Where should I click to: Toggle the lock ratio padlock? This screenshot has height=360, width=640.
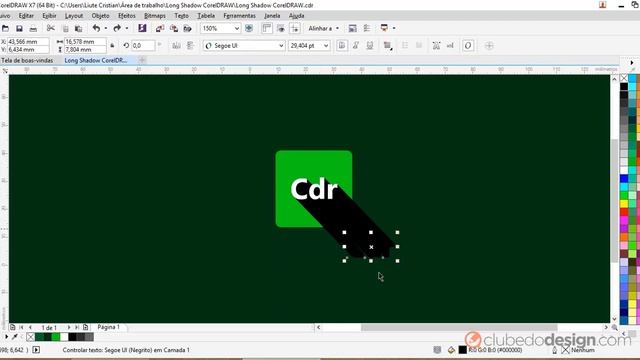[x=112, y=45]
